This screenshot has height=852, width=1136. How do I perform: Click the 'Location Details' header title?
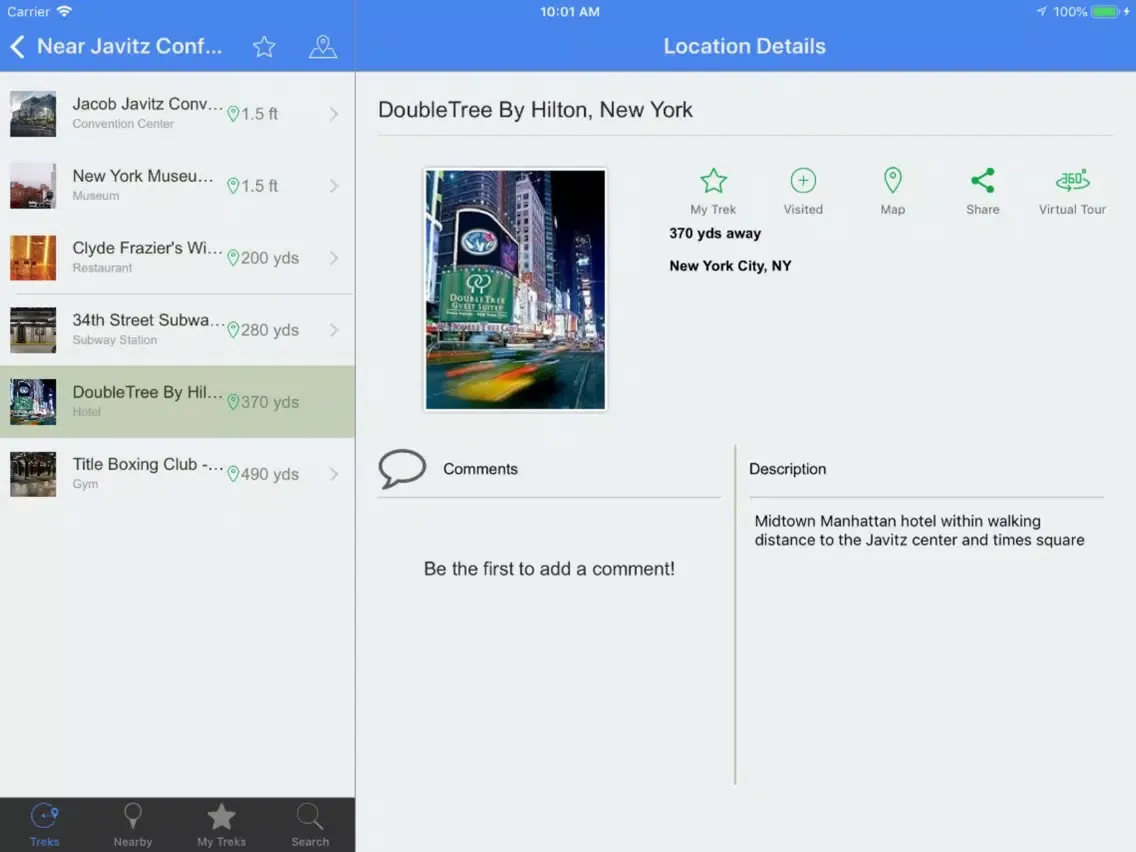[745, 46]
